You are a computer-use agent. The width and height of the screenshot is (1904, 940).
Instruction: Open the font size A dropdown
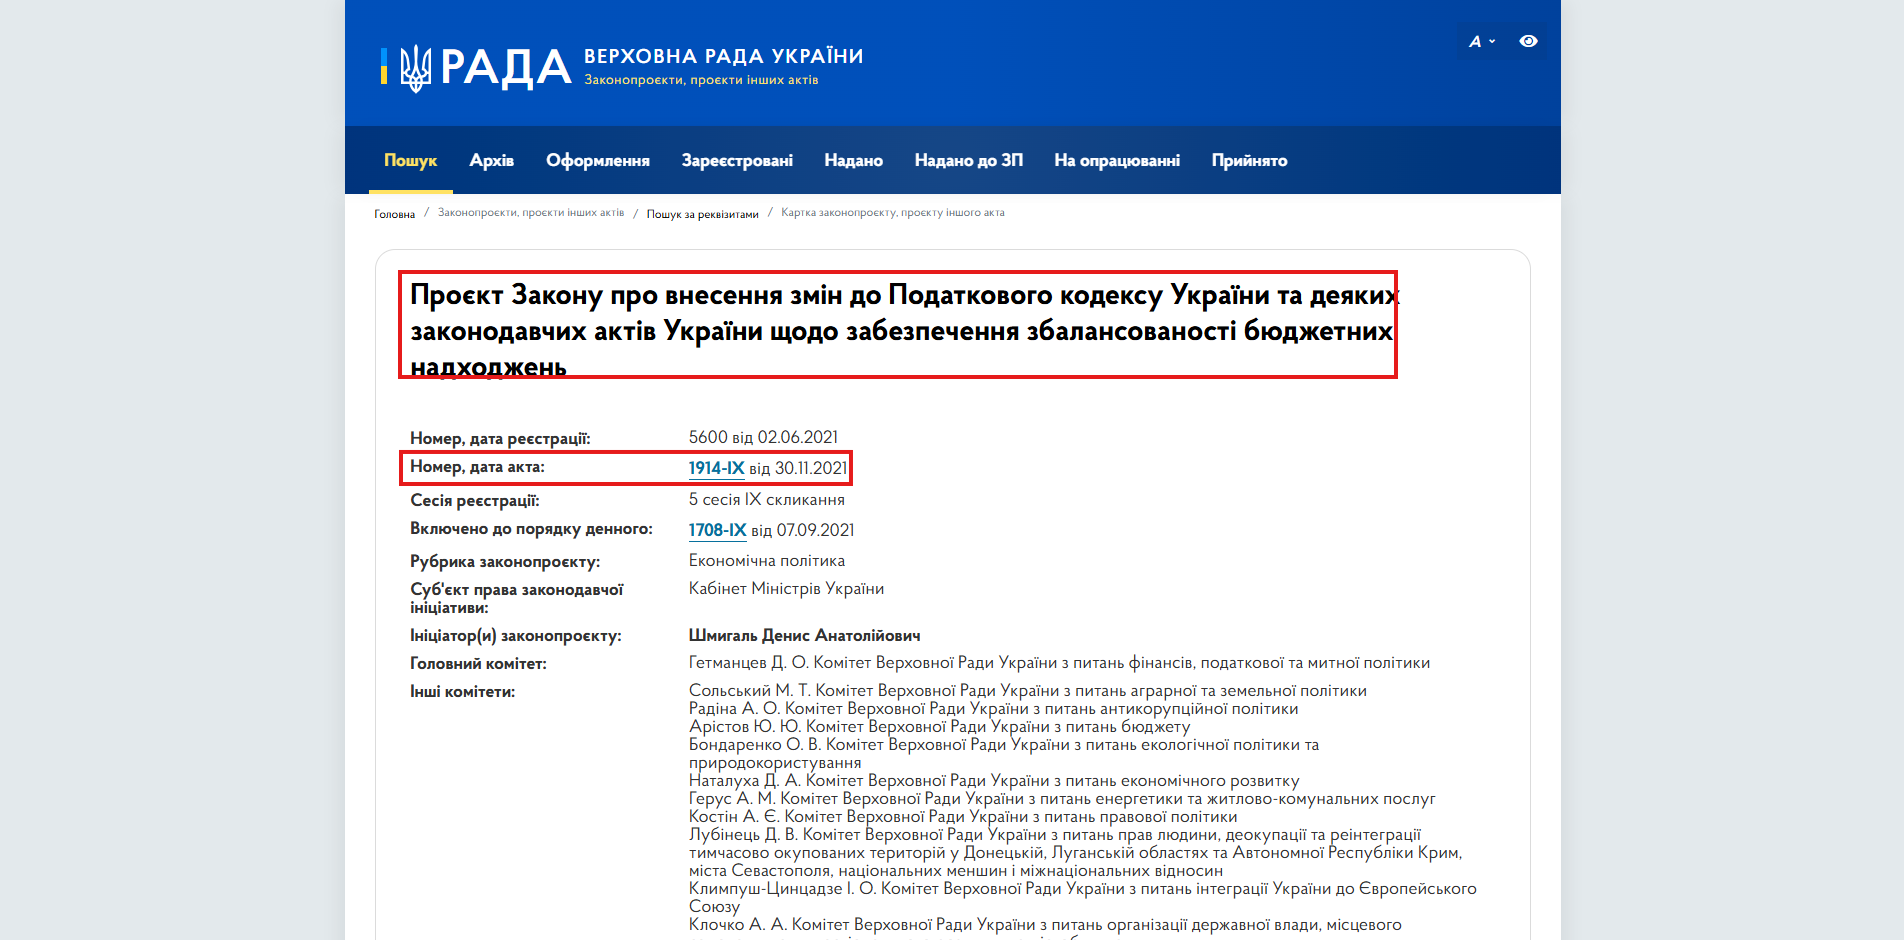pyautogui.click(x=1481, y=41)
